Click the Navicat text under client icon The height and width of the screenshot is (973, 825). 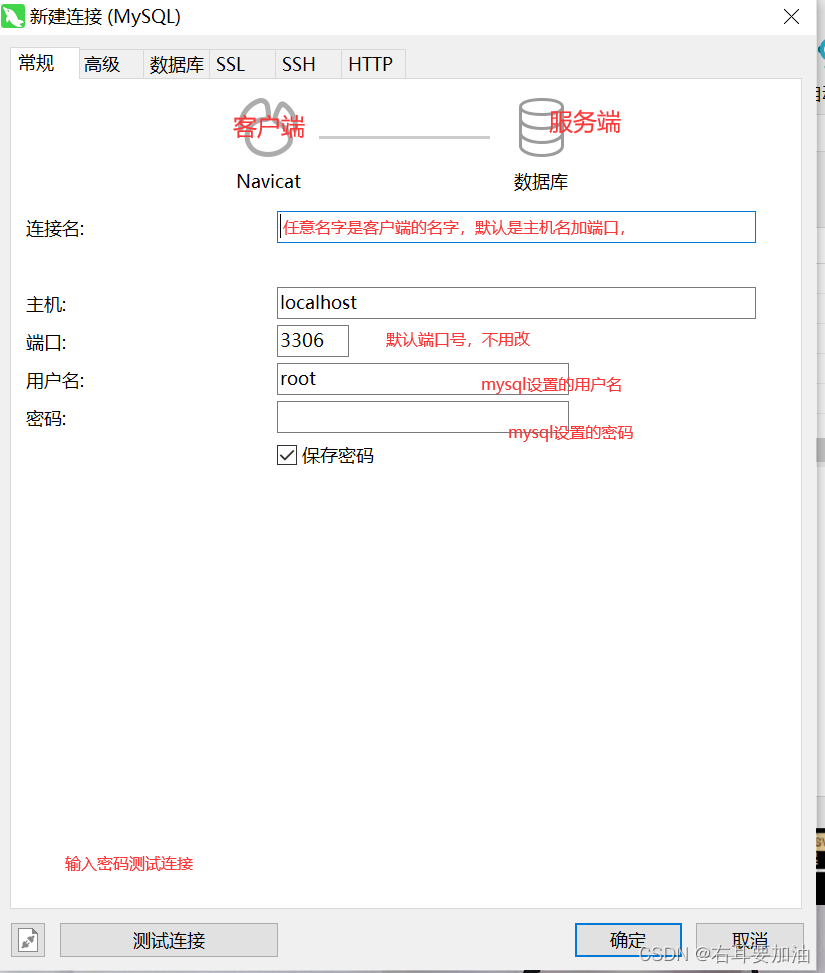268,181
